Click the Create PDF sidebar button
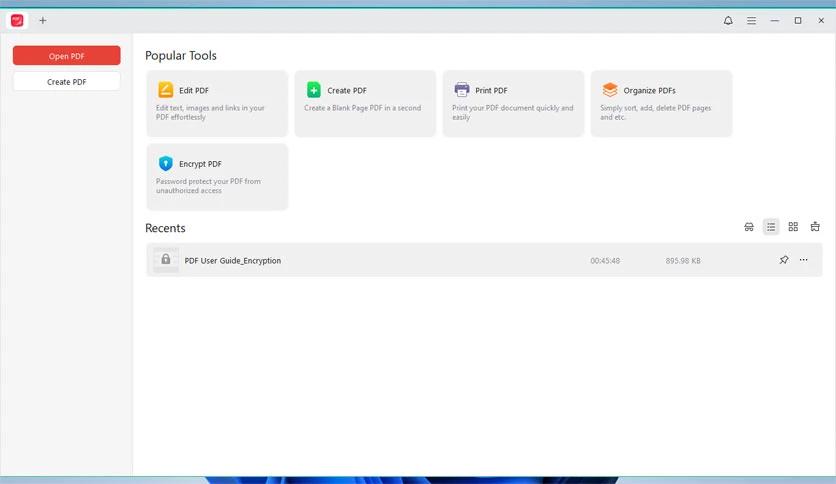 [67, 82]
